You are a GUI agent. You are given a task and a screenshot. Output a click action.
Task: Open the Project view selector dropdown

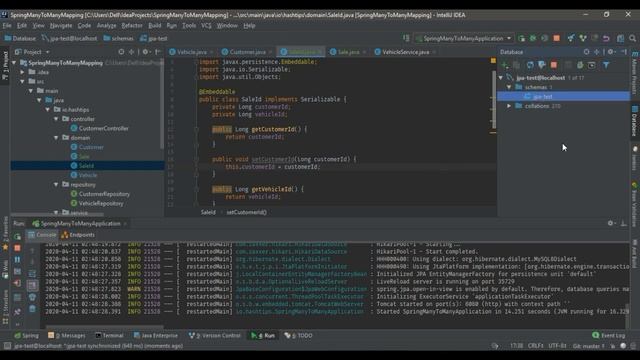[32, 52]
